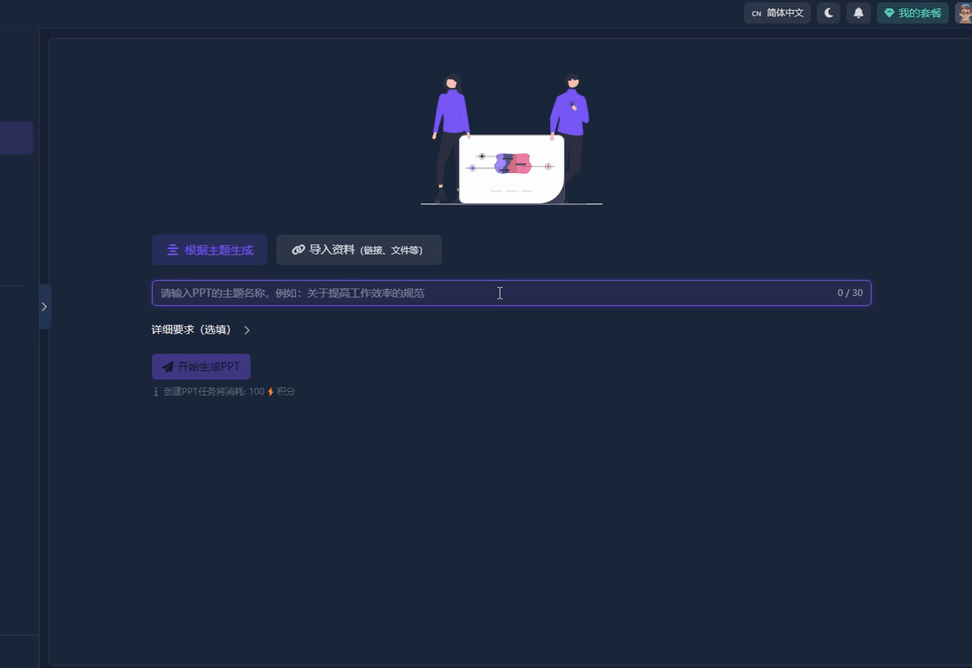Click the CN badge beside 简体中文
Viewport: 972px width, 668px height.
(757, 13)
